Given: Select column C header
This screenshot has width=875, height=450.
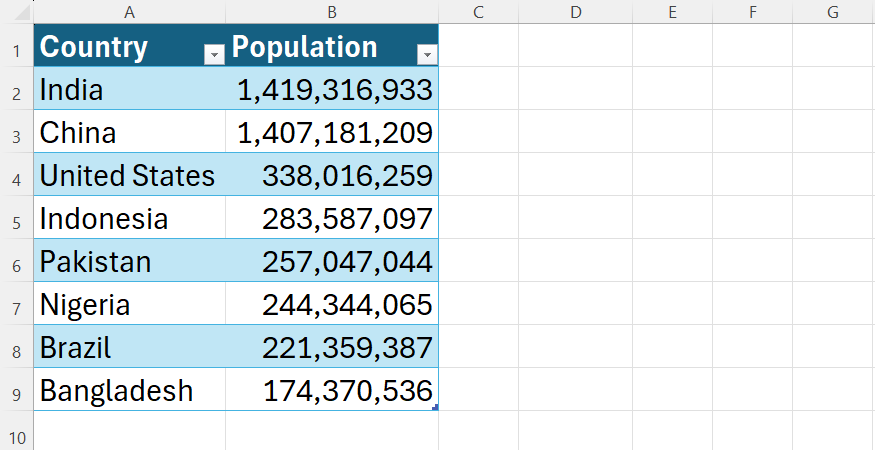Looking at the screenshot, I should coord(478,12).
